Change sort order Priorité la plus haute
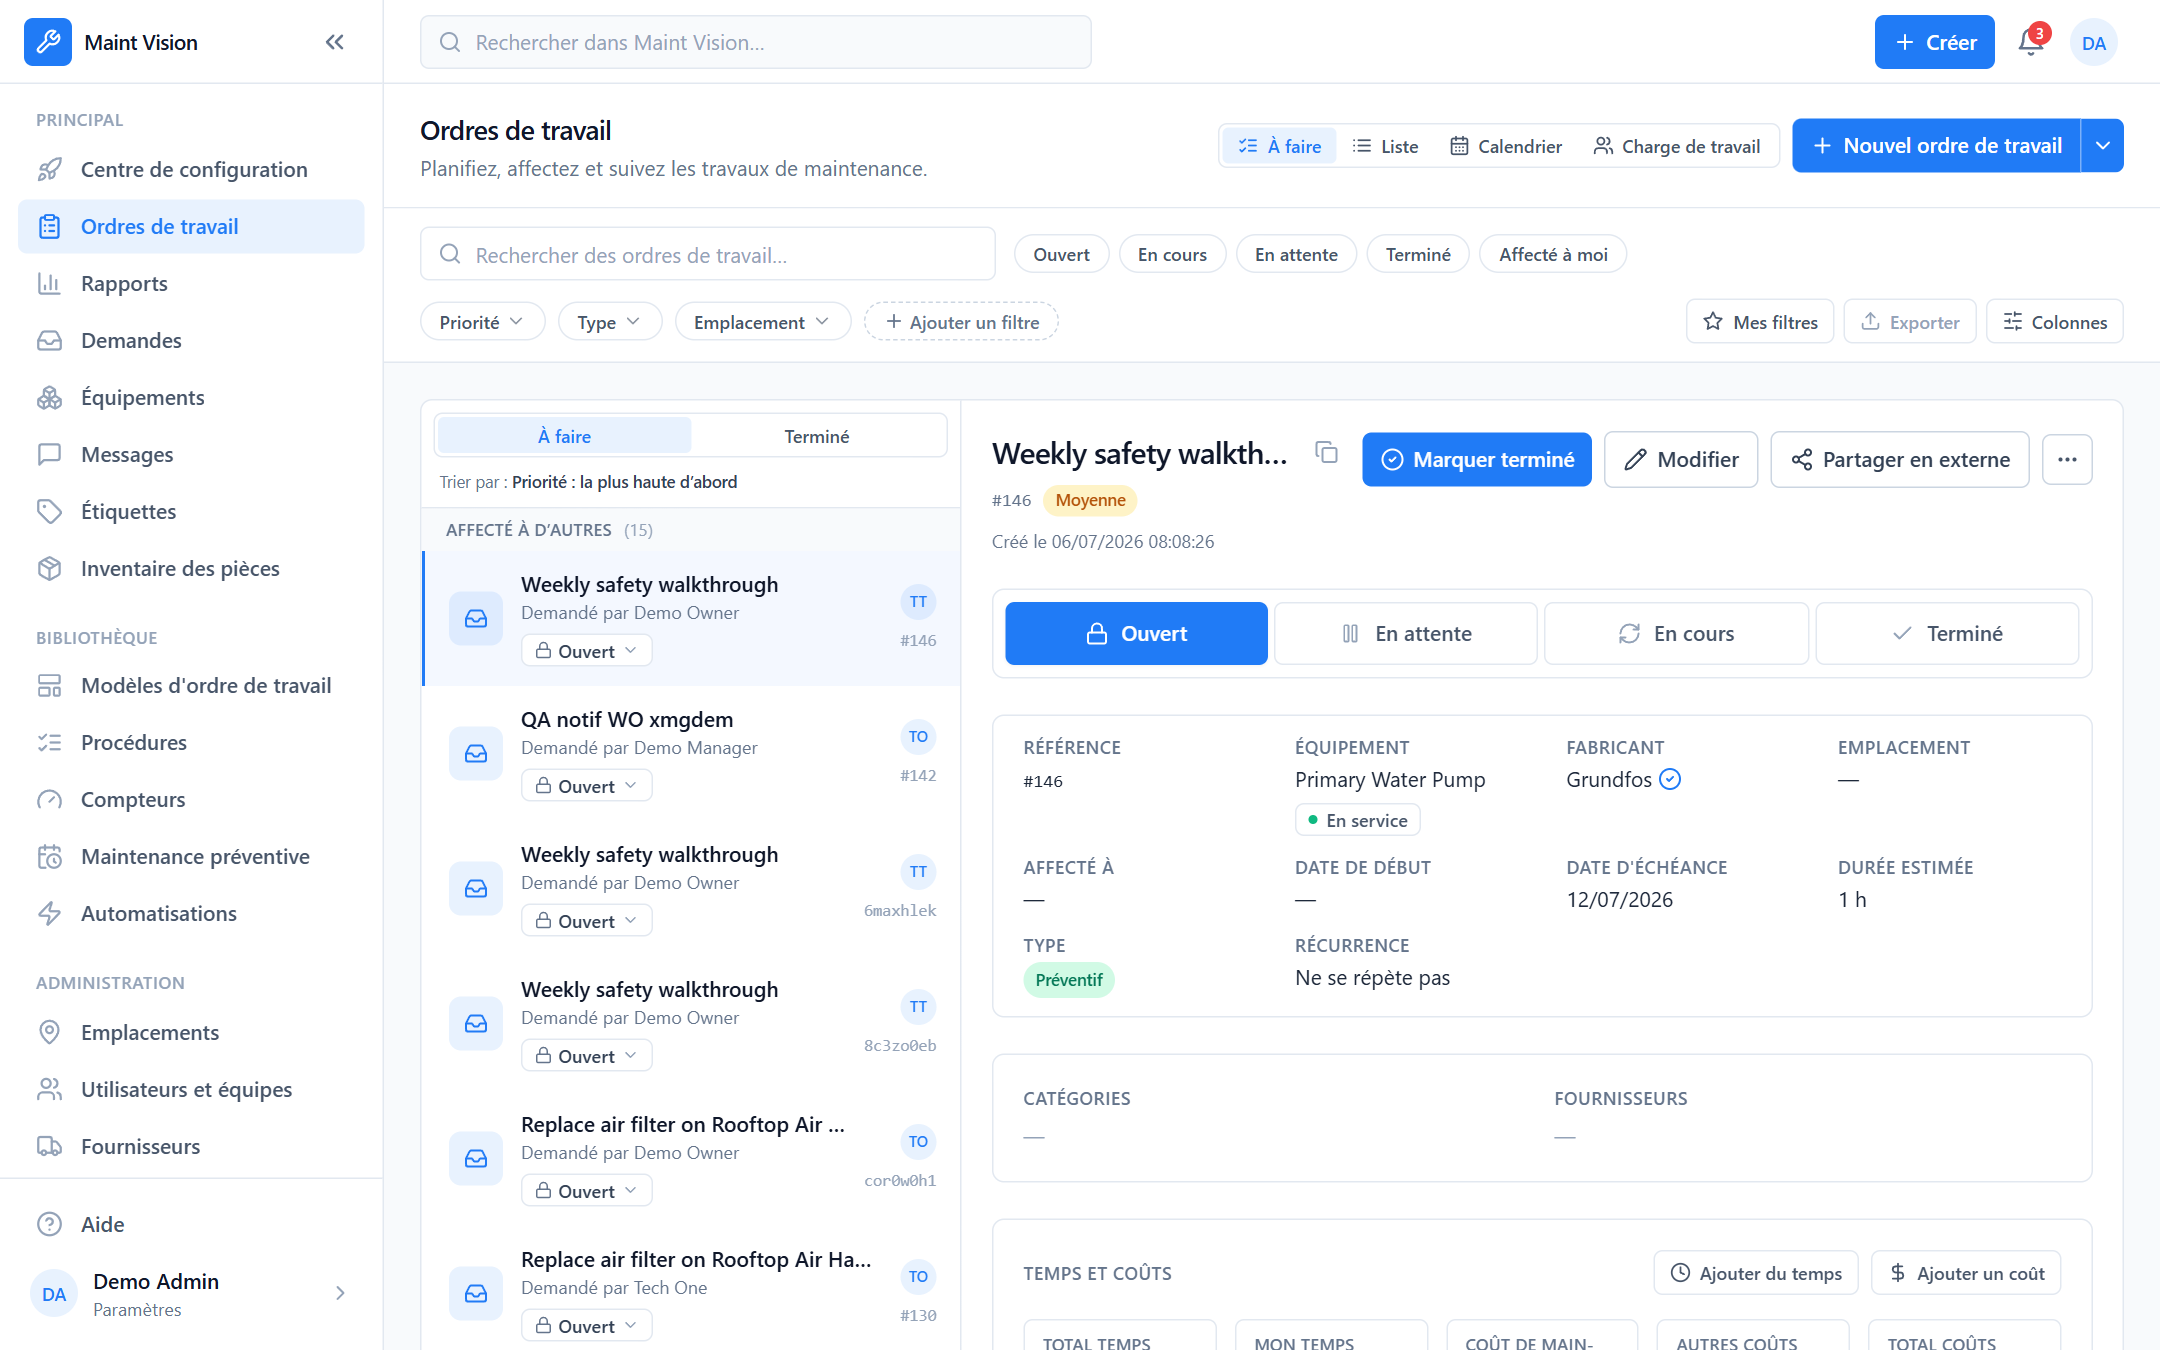Viewport: 2160px width, 1350px height. (x=624, y=482)
